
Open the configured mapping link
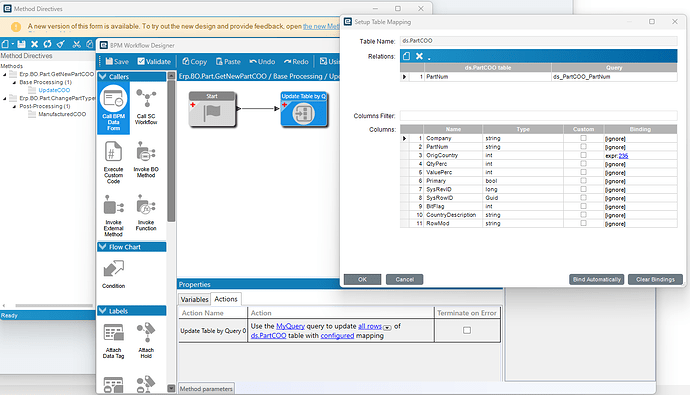point(337,336)
